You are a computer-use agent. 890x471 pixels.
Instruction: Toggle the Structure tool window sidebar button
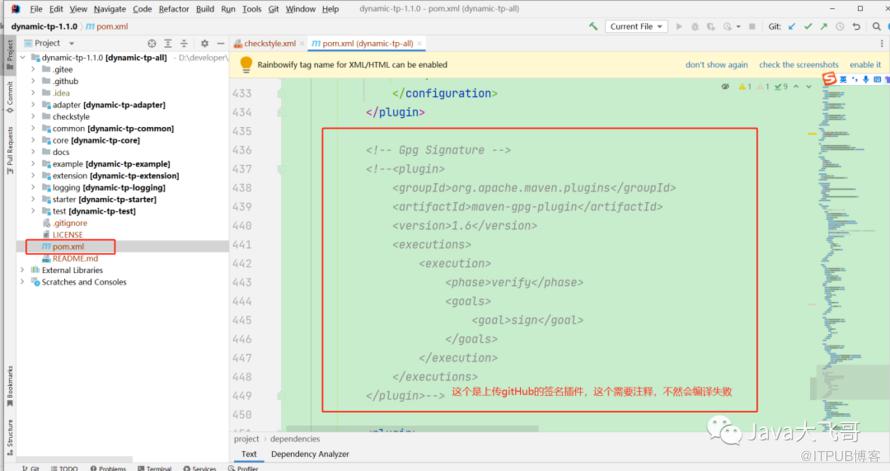point(10,434)
